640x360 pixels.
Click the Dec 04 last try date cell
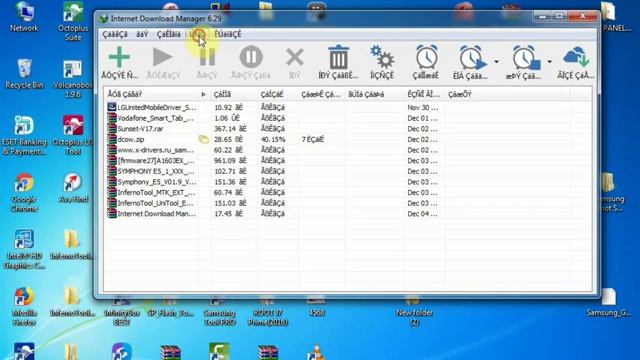pos(422,213)
